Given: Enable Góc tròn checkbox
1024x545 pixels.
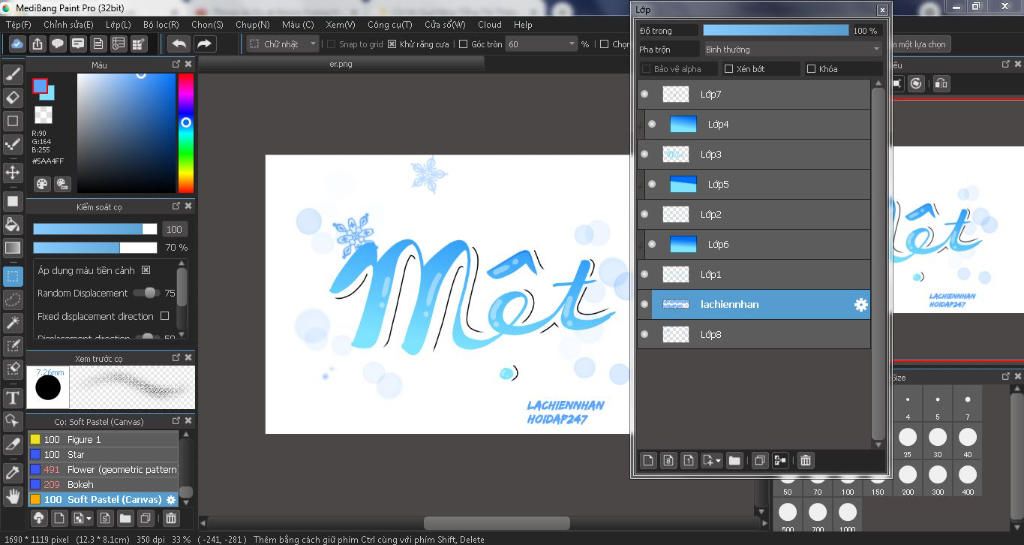Looking at the screenshot, I should 463,44.
